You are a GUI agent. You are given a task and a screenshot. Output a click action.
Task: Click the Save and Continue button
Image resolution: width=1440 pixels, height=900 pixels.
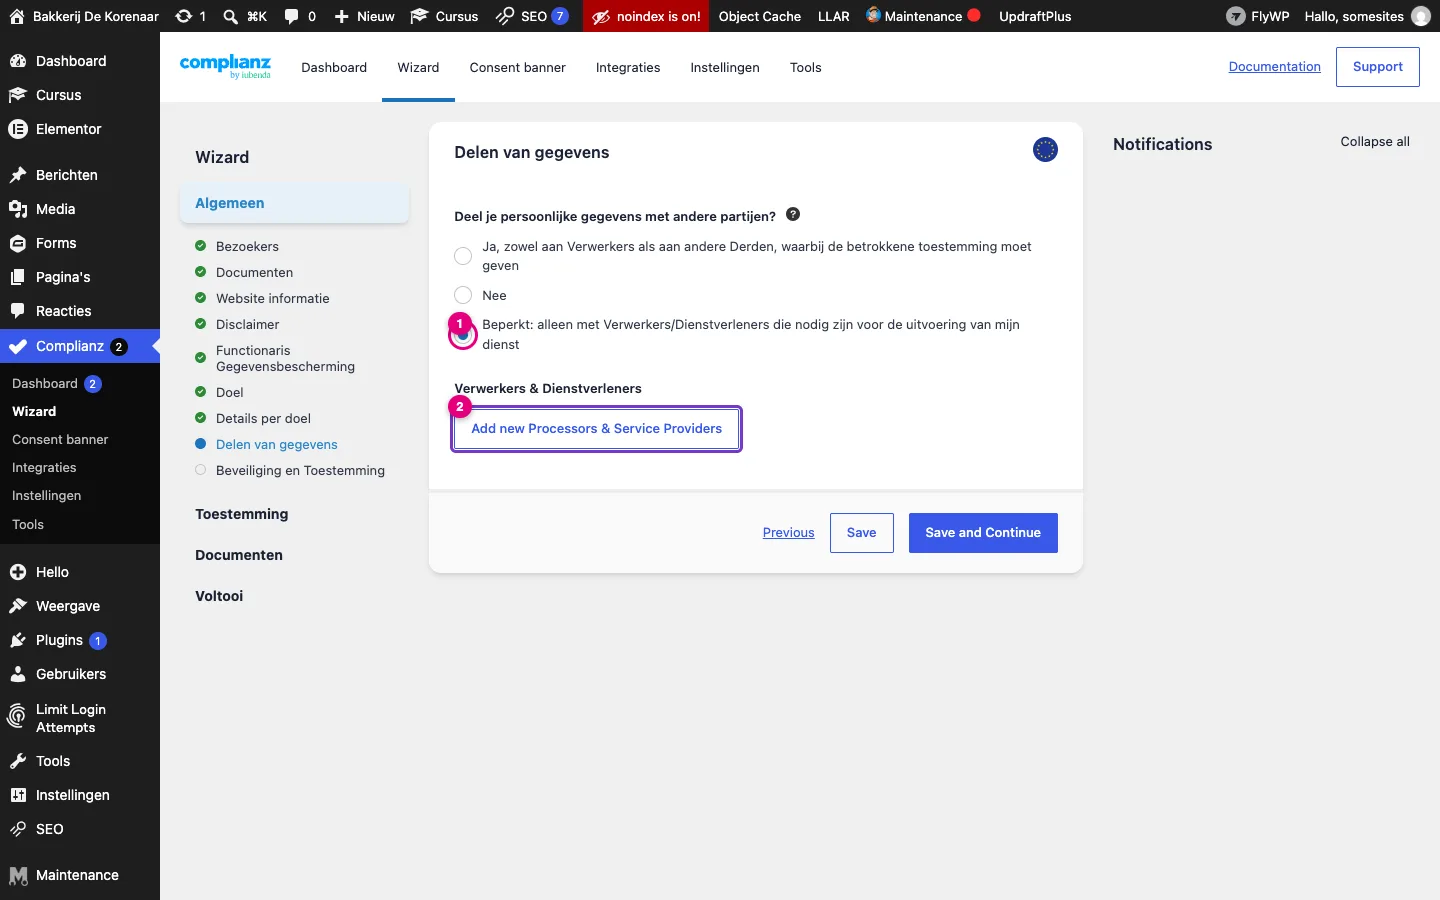click(983, 533)
